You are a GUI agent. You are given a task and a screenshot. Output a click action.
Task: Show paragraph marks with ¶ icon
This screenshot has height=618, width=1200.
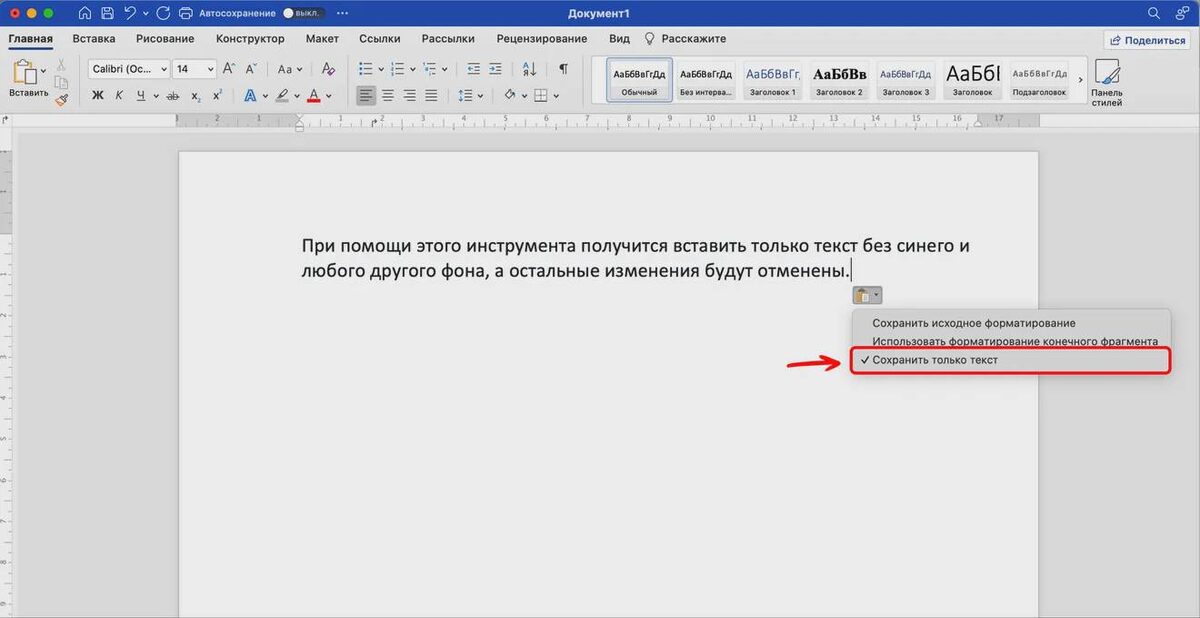click(563, 68)
